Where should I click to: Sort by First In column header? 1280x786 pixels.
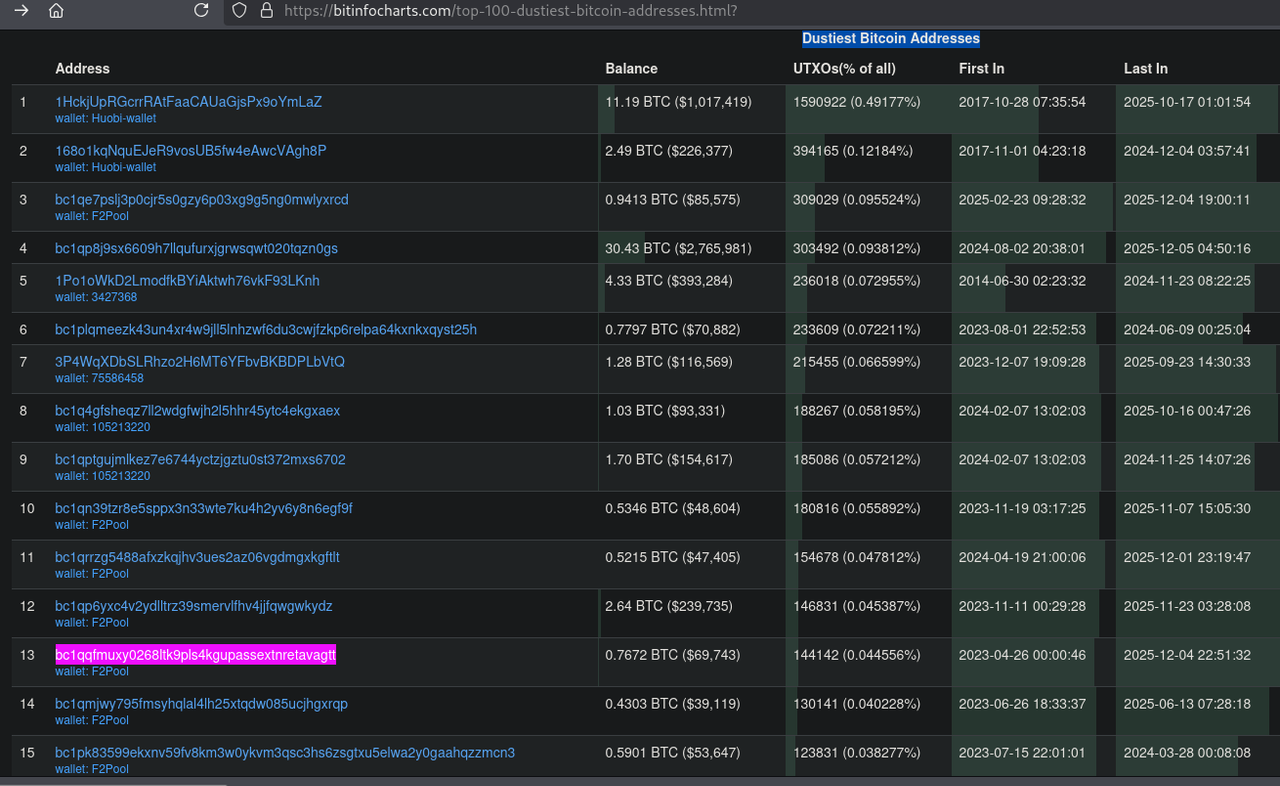pyautogui.click(x=982, y=69)
